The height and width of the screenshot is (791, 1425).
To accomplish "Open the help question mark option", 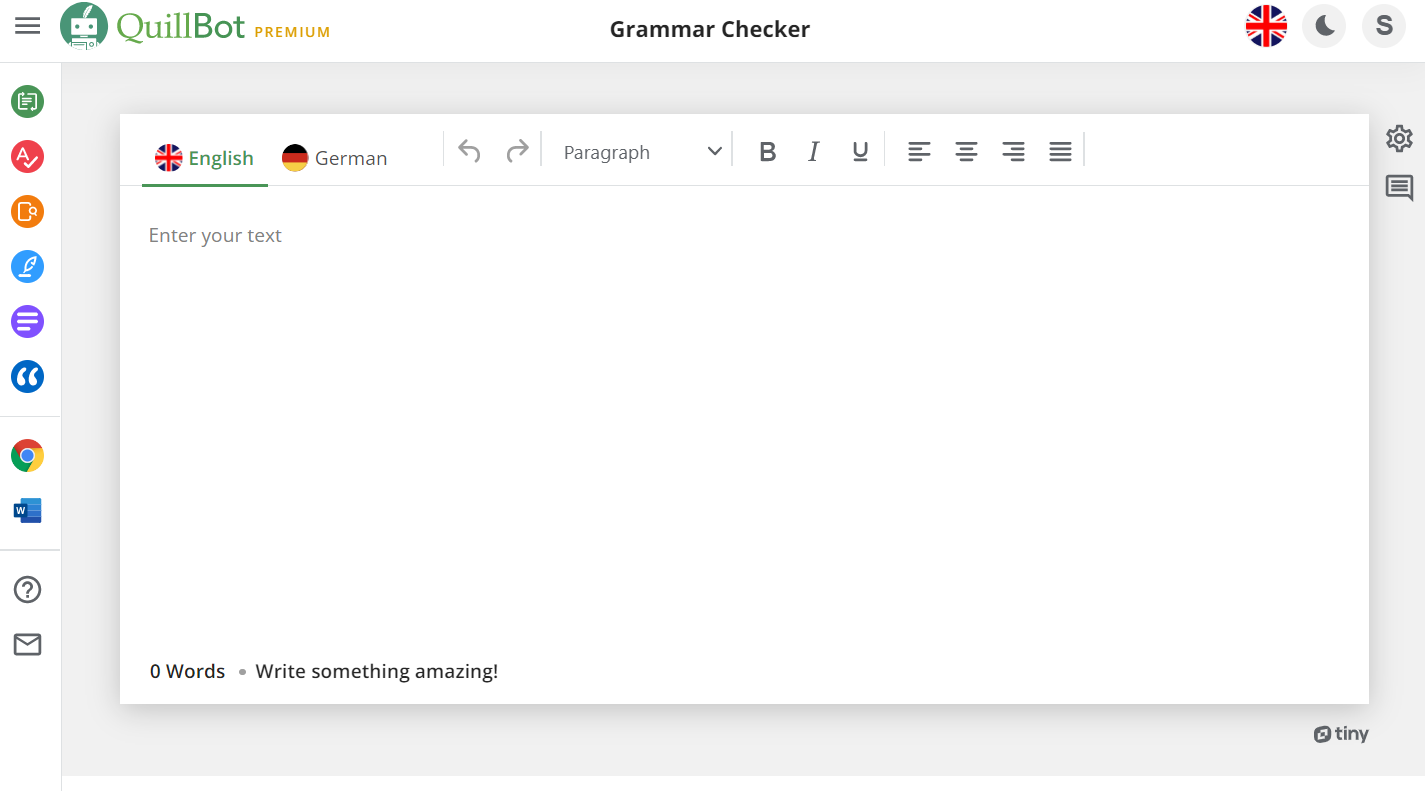I will [x=27, y=589].
